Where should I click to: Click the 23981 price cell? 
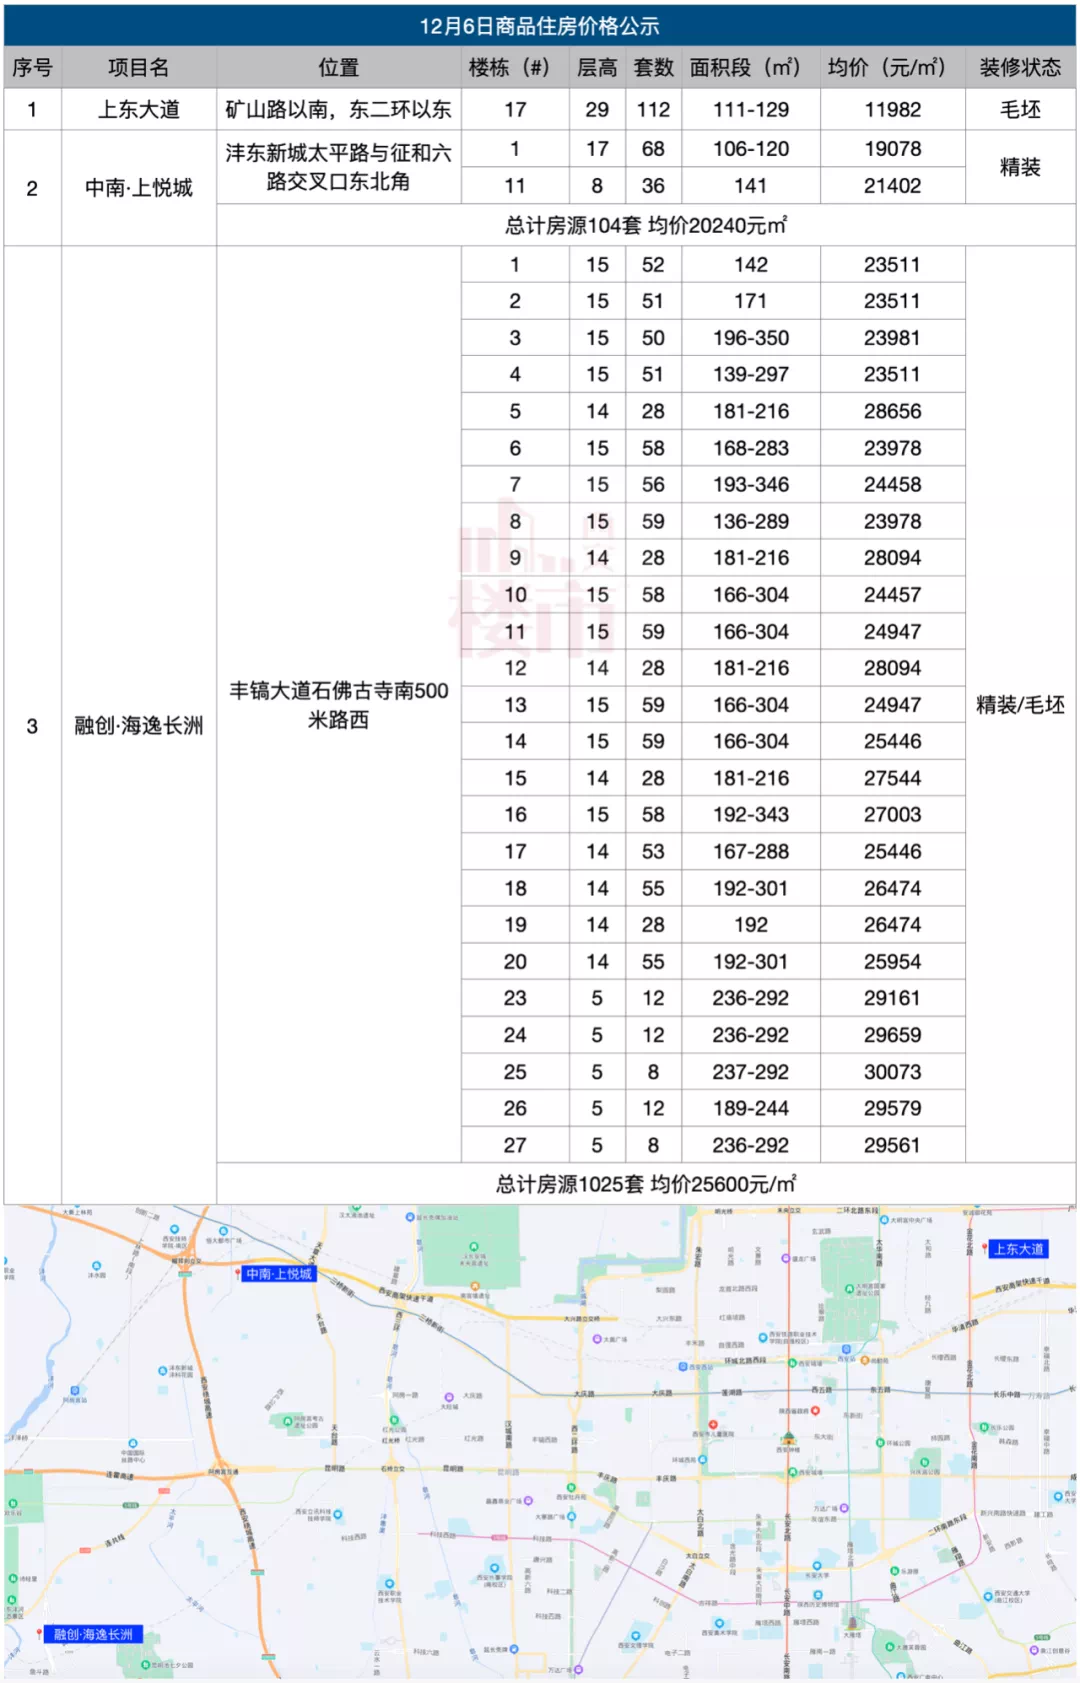(892, 338)
